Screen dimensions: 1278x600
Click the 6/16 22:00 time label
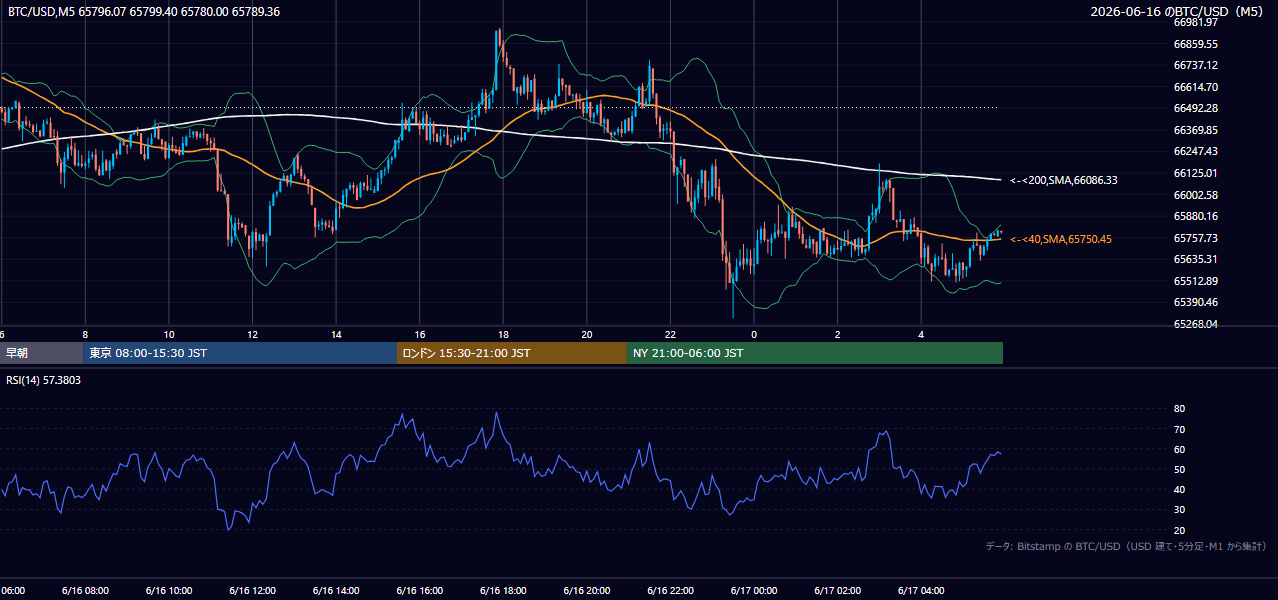(670, 591)
